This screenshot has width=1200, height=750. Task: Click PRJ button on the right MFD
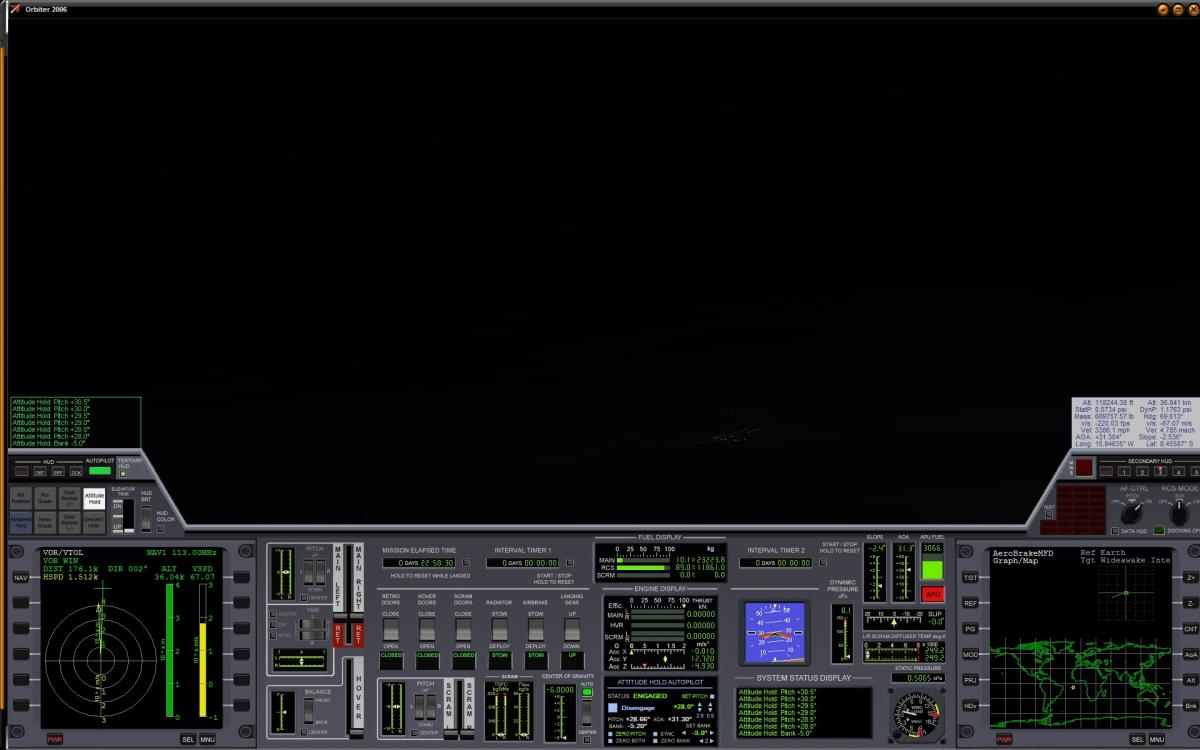coord(970,680)
